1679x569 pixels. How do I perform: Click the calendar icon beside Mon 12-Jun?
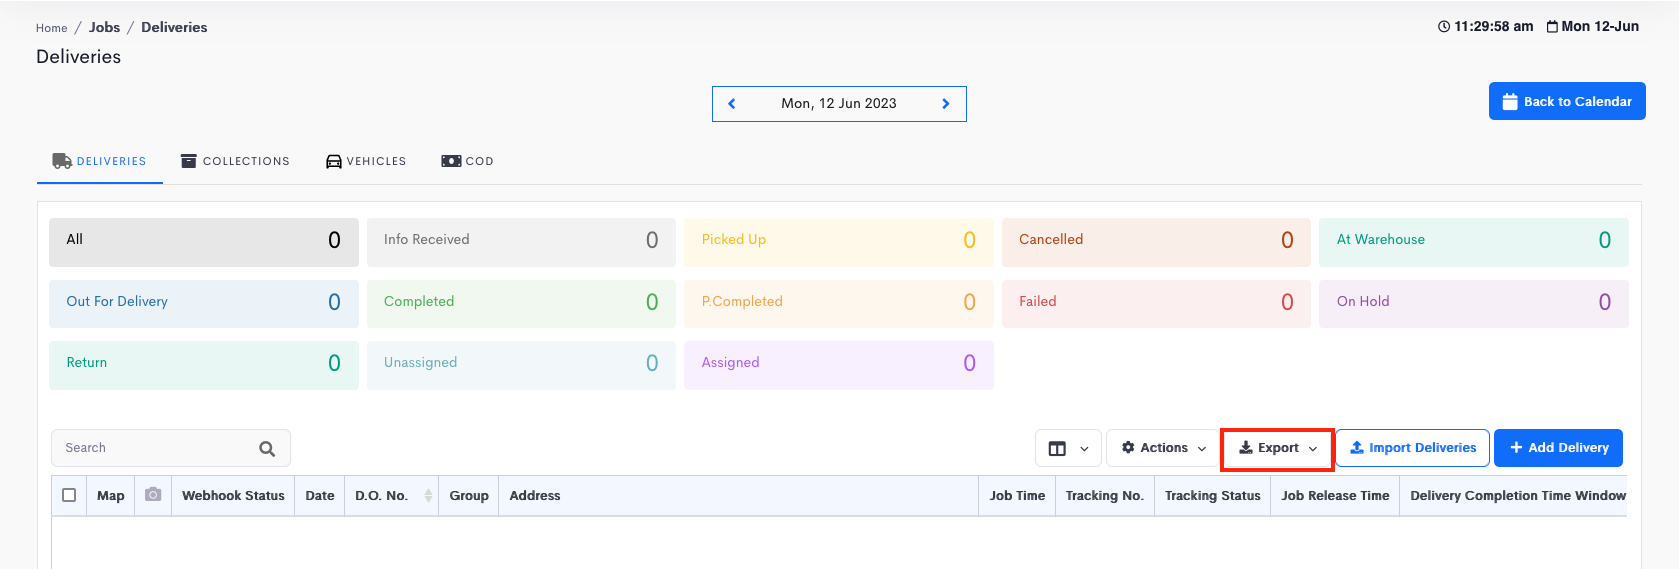click(1552, 27)
